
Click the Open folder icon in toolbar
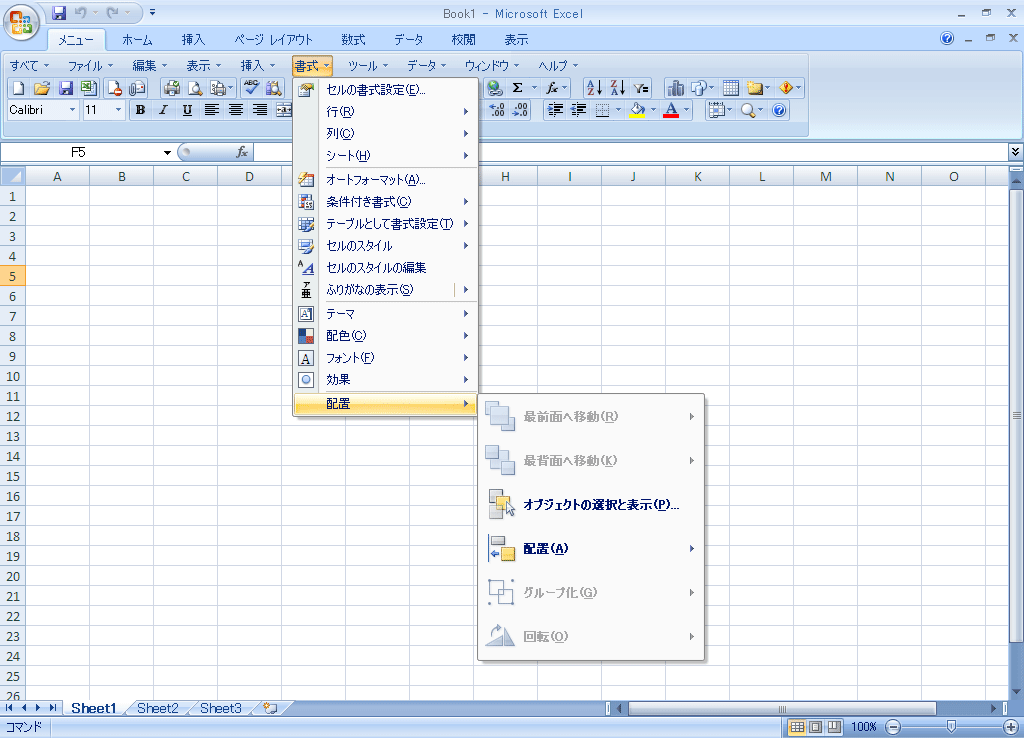(42, 88)
